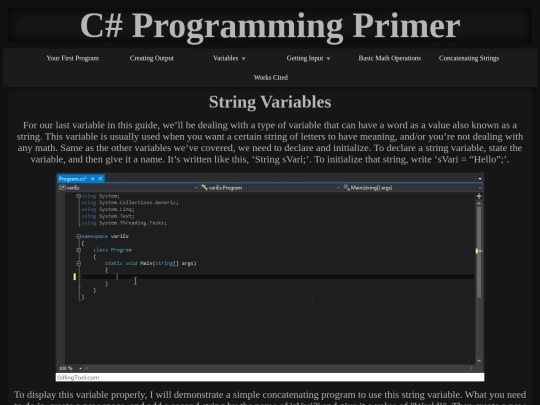Open the Variables navigation dropdown
This screenshot has height=405, width=540.
[x=229, y=58]
